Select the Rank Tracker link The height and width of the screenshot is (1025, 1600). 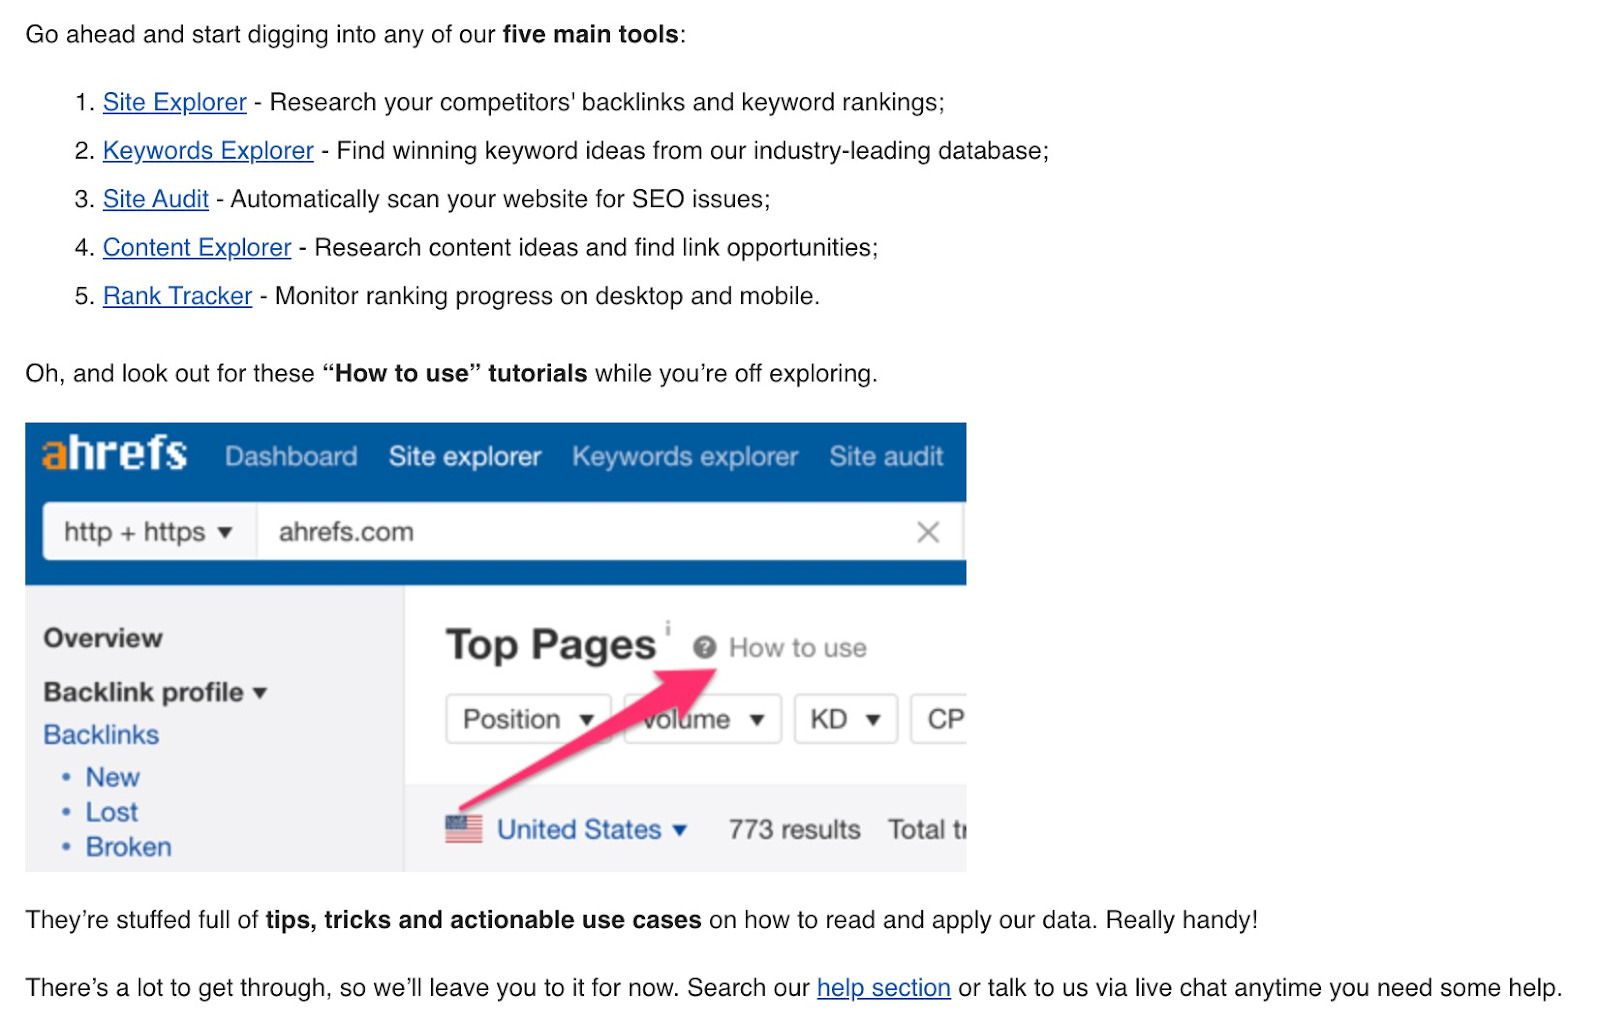pos(176,295)
